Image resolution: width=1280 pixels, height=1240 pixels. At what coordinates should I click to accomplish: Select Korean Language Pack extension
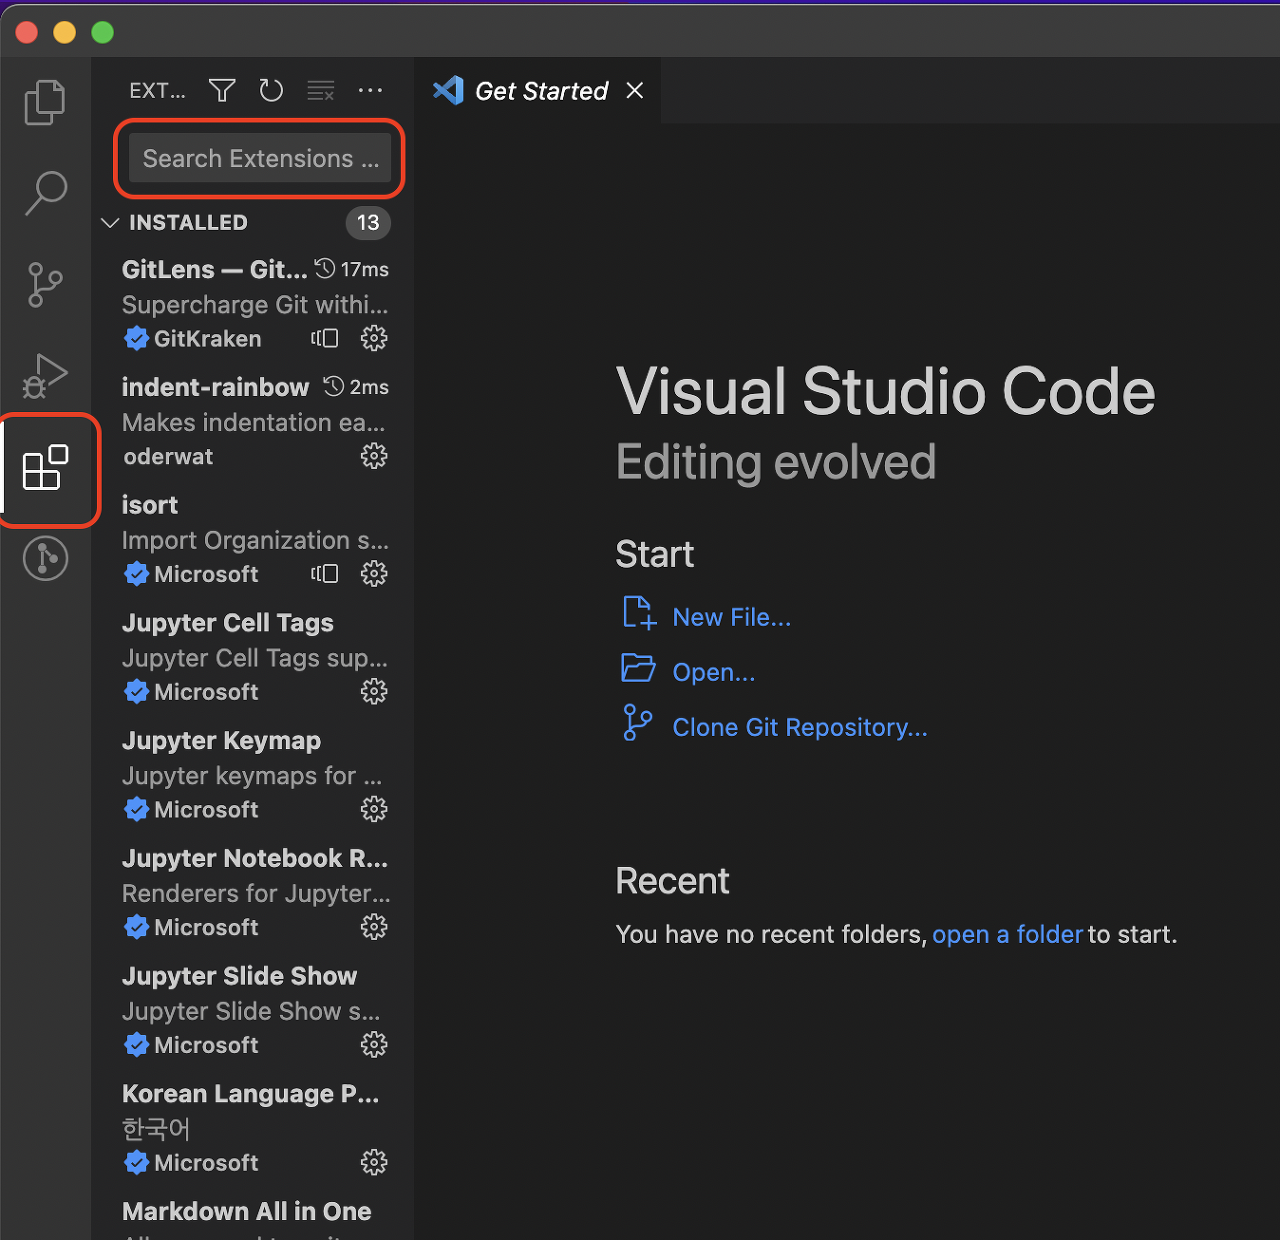pos(253,1128)
